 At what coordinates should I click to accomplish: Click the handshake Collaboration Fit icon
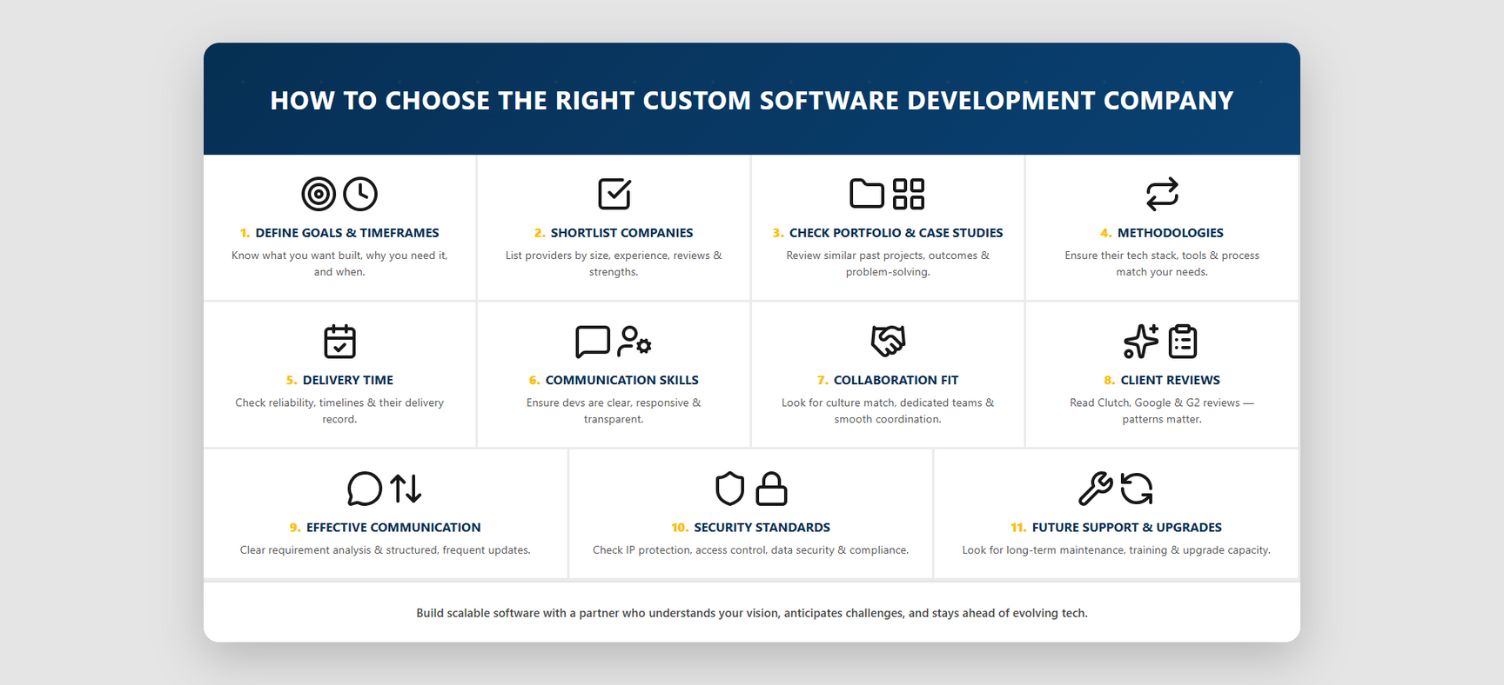pyautogui.click(x=888, y=341)
